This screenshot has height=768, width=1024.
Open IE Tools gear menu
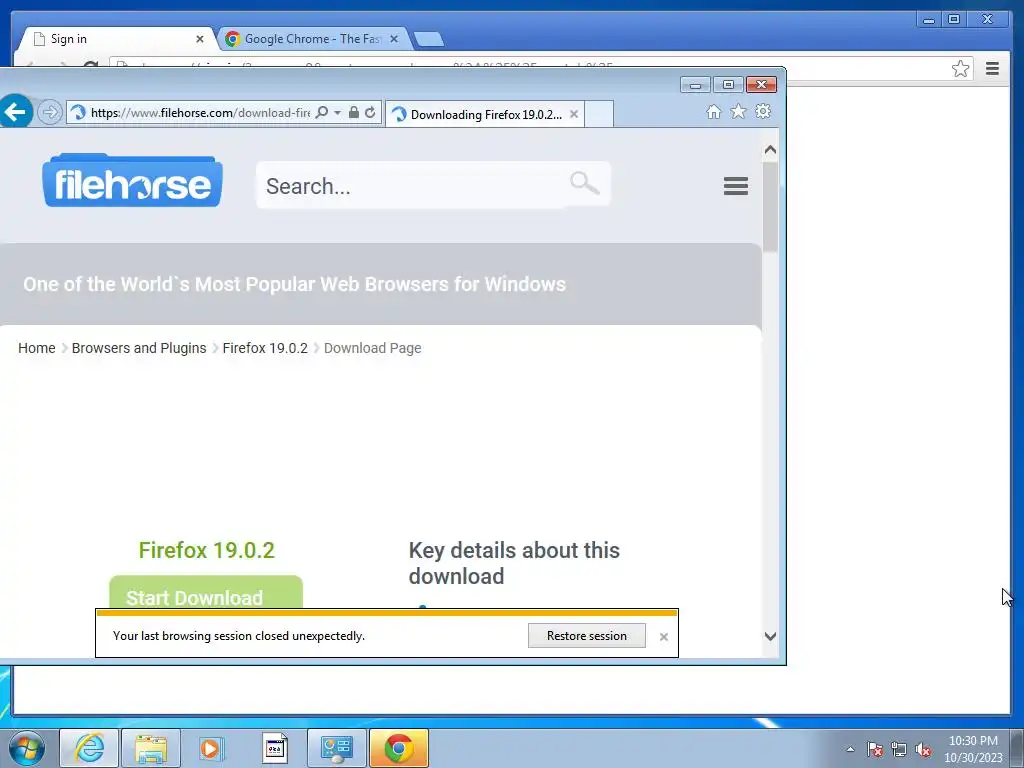pos(763,112)
